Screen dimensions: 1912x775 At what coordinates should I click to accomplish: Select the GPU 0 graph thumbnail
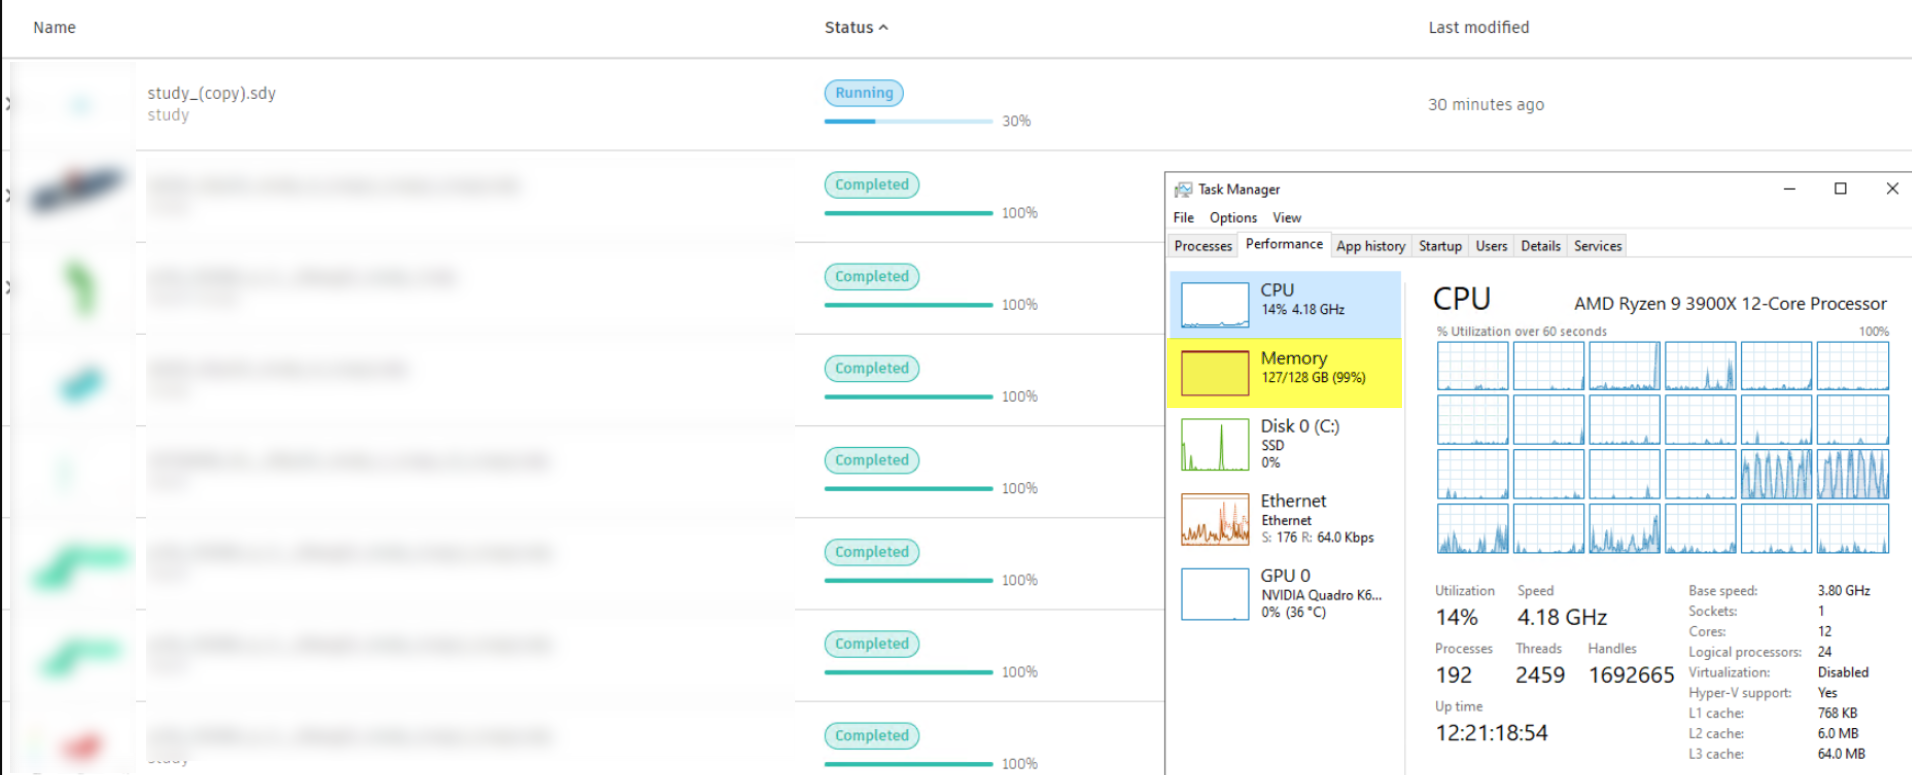(1214, 594)
